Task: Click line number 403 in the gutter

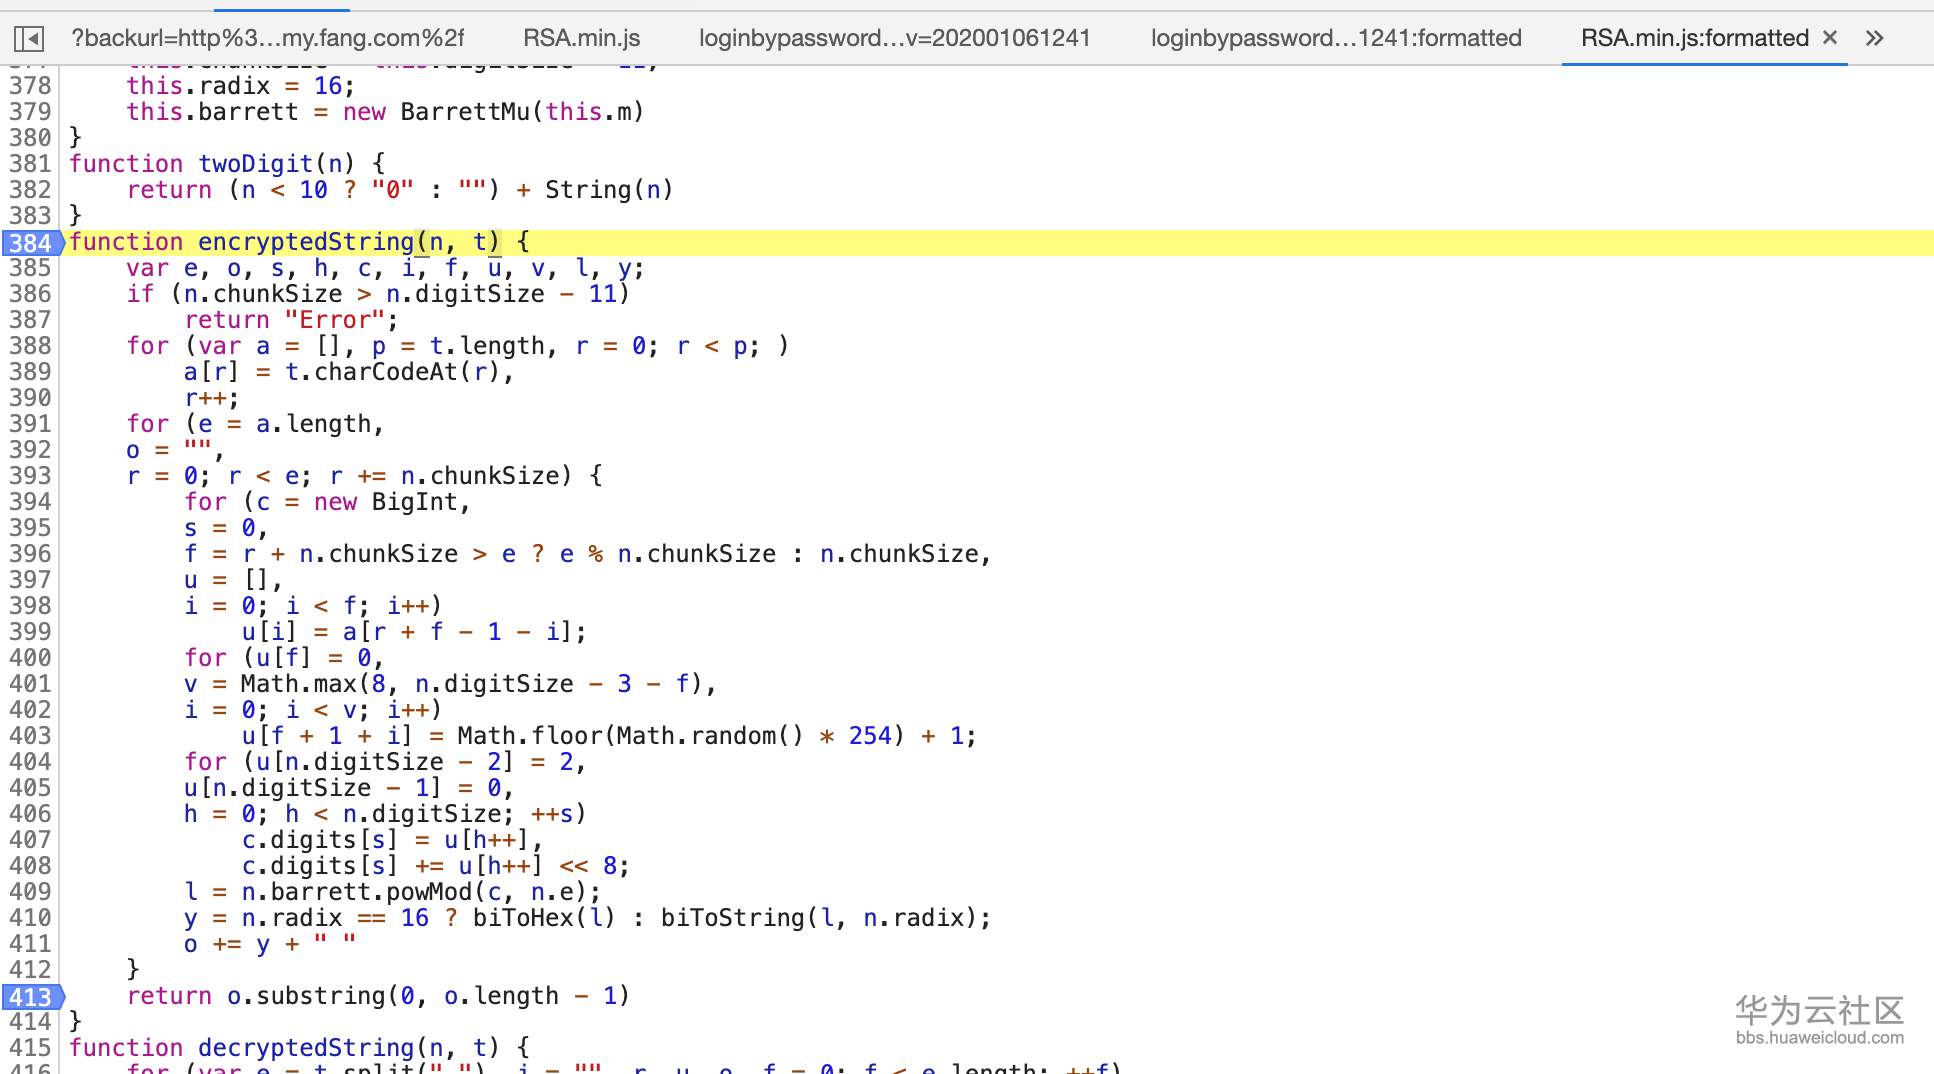Action: point(30,735)
